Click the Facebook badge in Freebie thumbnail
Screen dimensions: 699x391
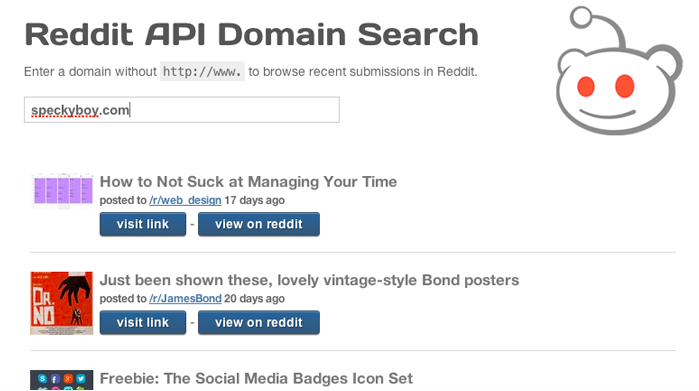click(55, 379)
